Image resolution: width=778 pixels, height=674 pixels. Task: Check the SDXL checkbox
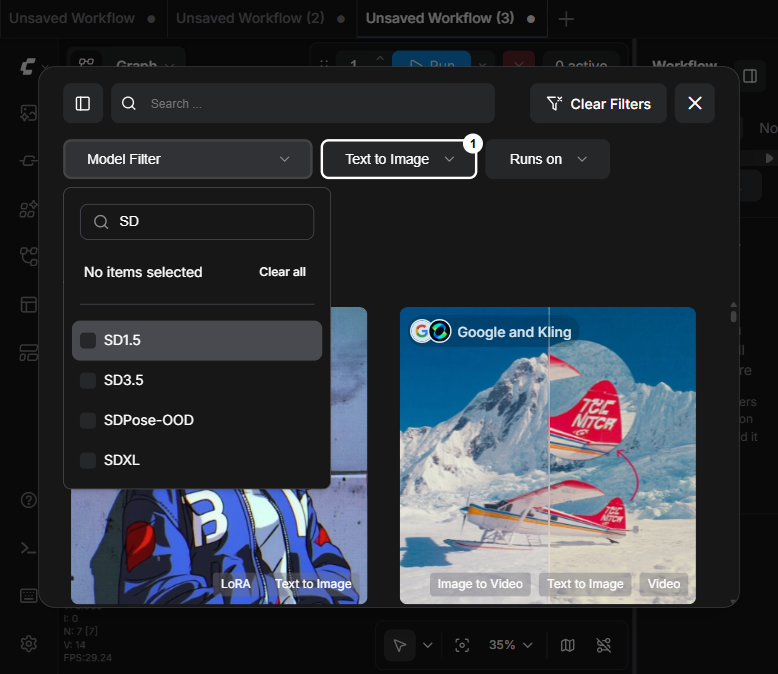88,460
